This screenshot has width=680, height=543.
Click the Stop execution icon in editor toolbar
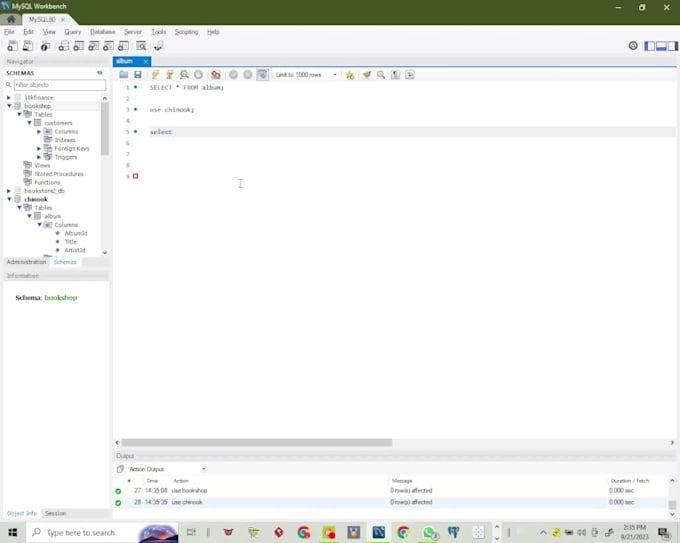199,75
